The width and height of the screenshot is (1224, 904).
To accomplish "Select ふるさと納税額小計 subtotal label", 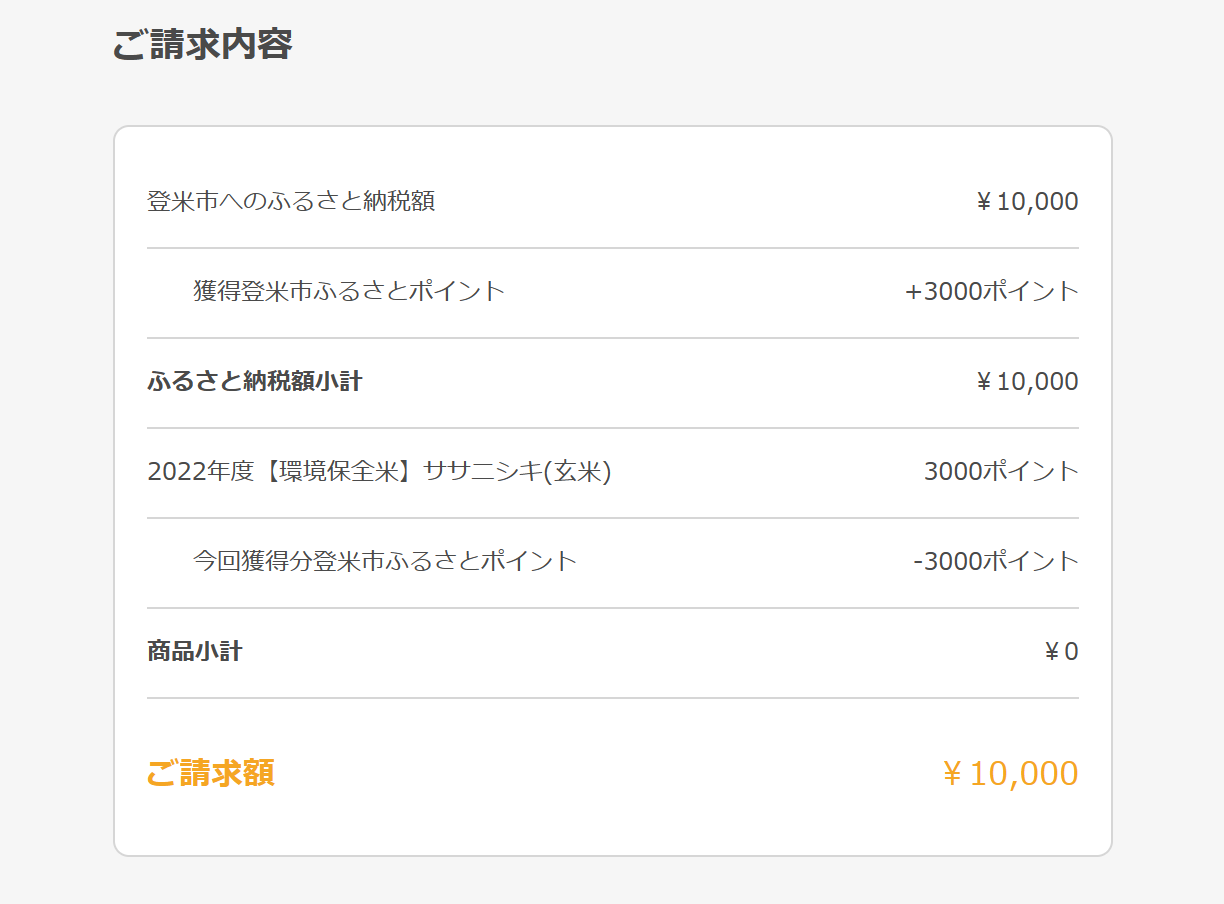I will pyautogui.click(x=255, y=382).
